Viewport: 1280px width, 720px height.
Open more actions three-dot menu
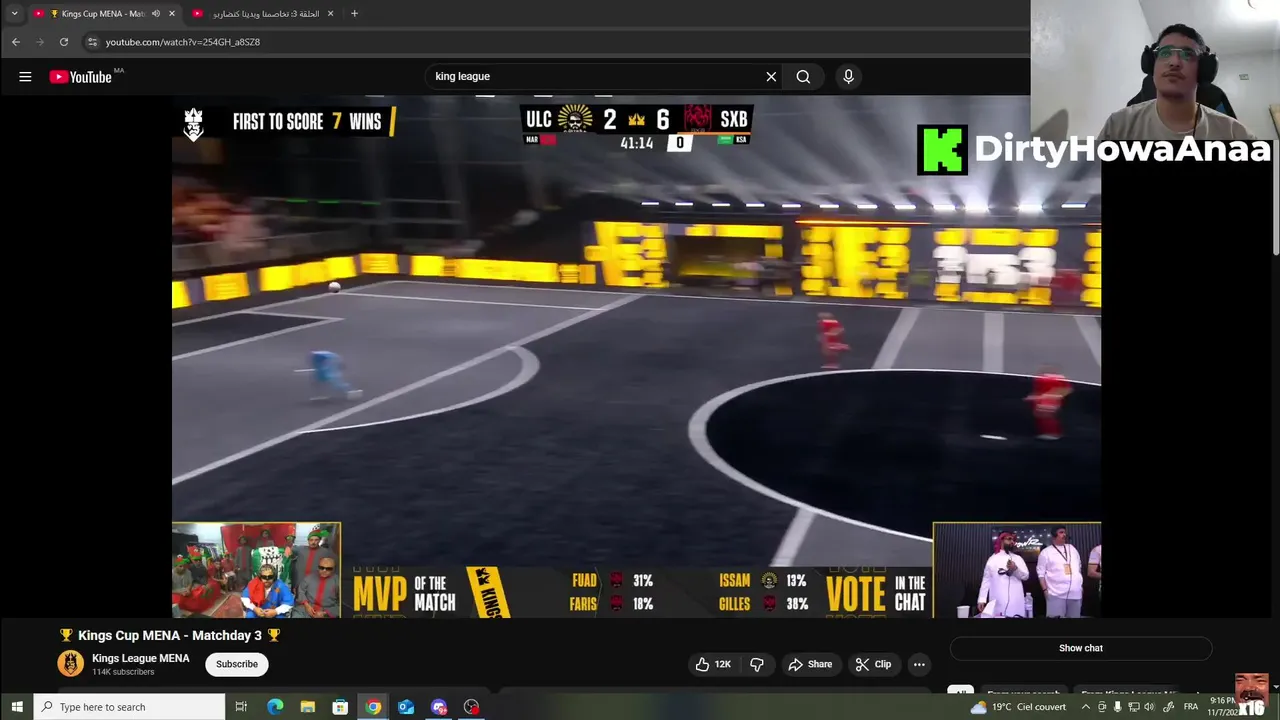919,664
